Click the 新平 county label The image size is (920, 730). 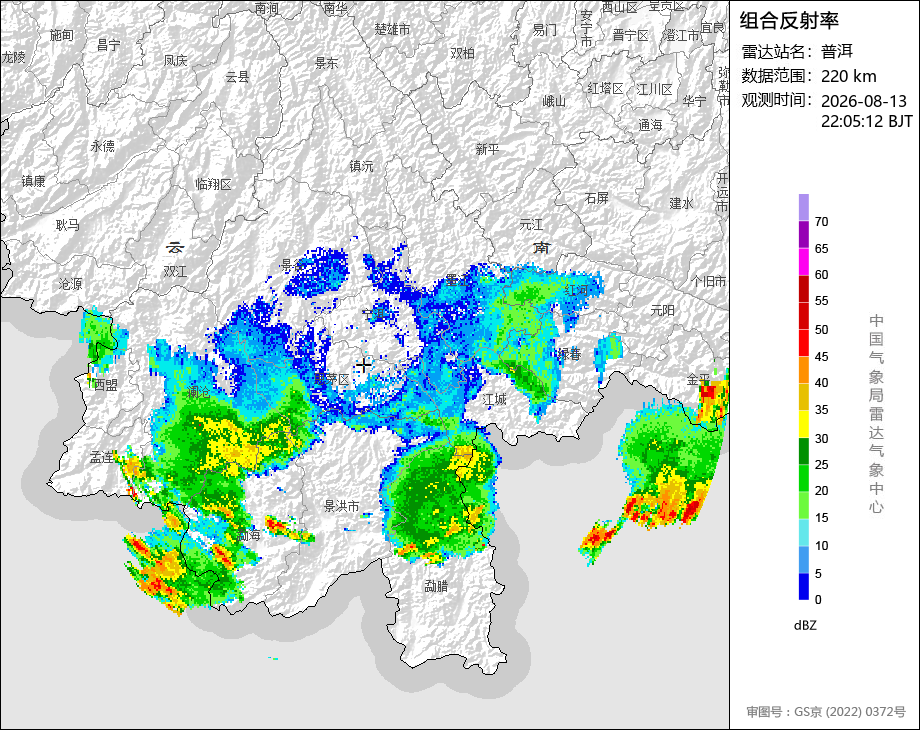488,150
